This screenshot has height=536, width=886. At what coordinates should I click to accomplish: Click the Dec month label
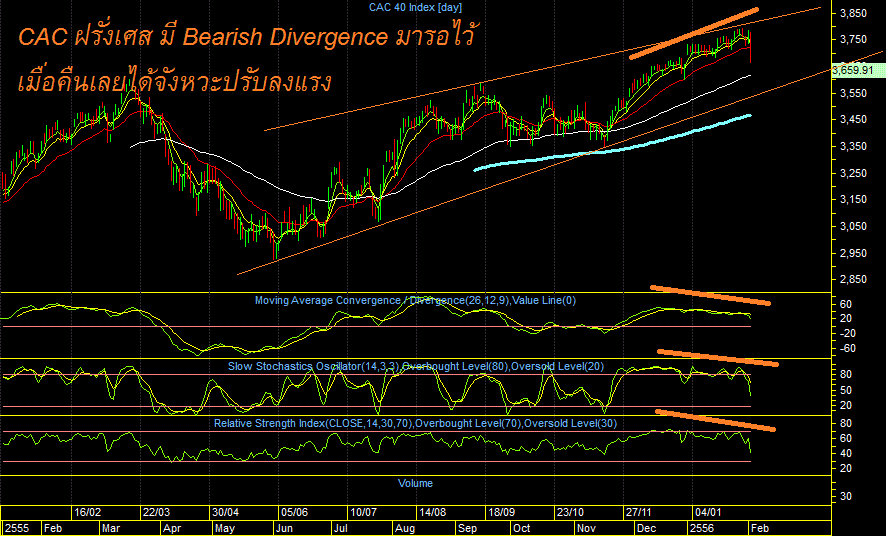pyautogui.click(x=646, y=529)
